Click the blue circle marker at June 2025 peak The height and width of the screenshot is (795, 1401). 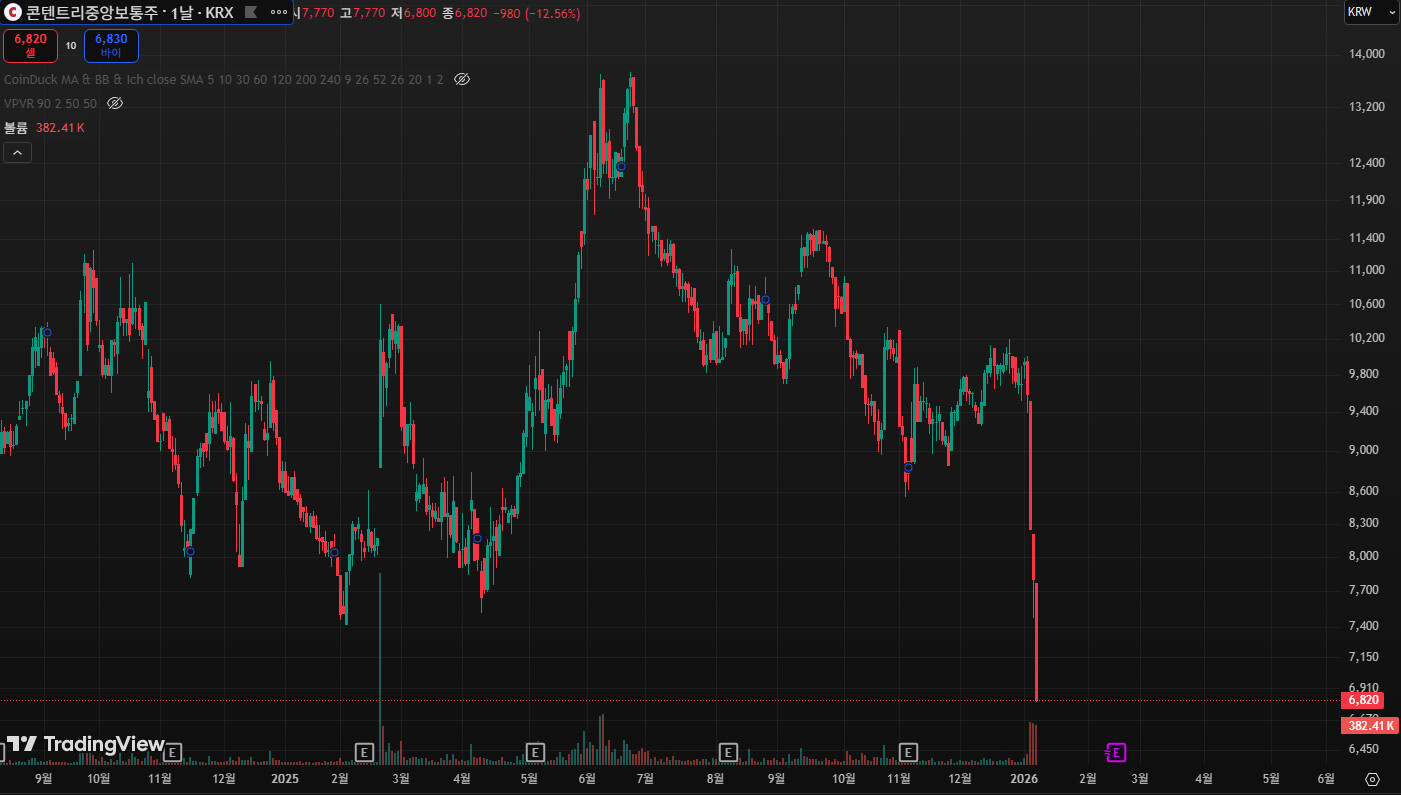[x=621, y=167]
